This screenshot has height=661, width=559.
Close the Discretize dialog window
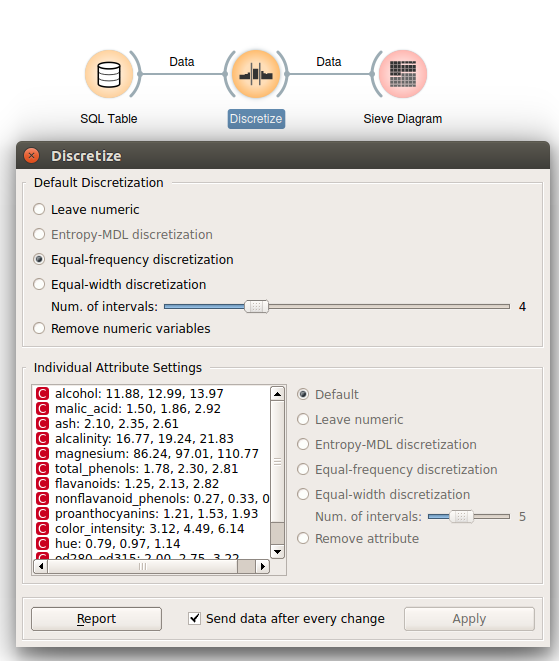pos(32,156)
